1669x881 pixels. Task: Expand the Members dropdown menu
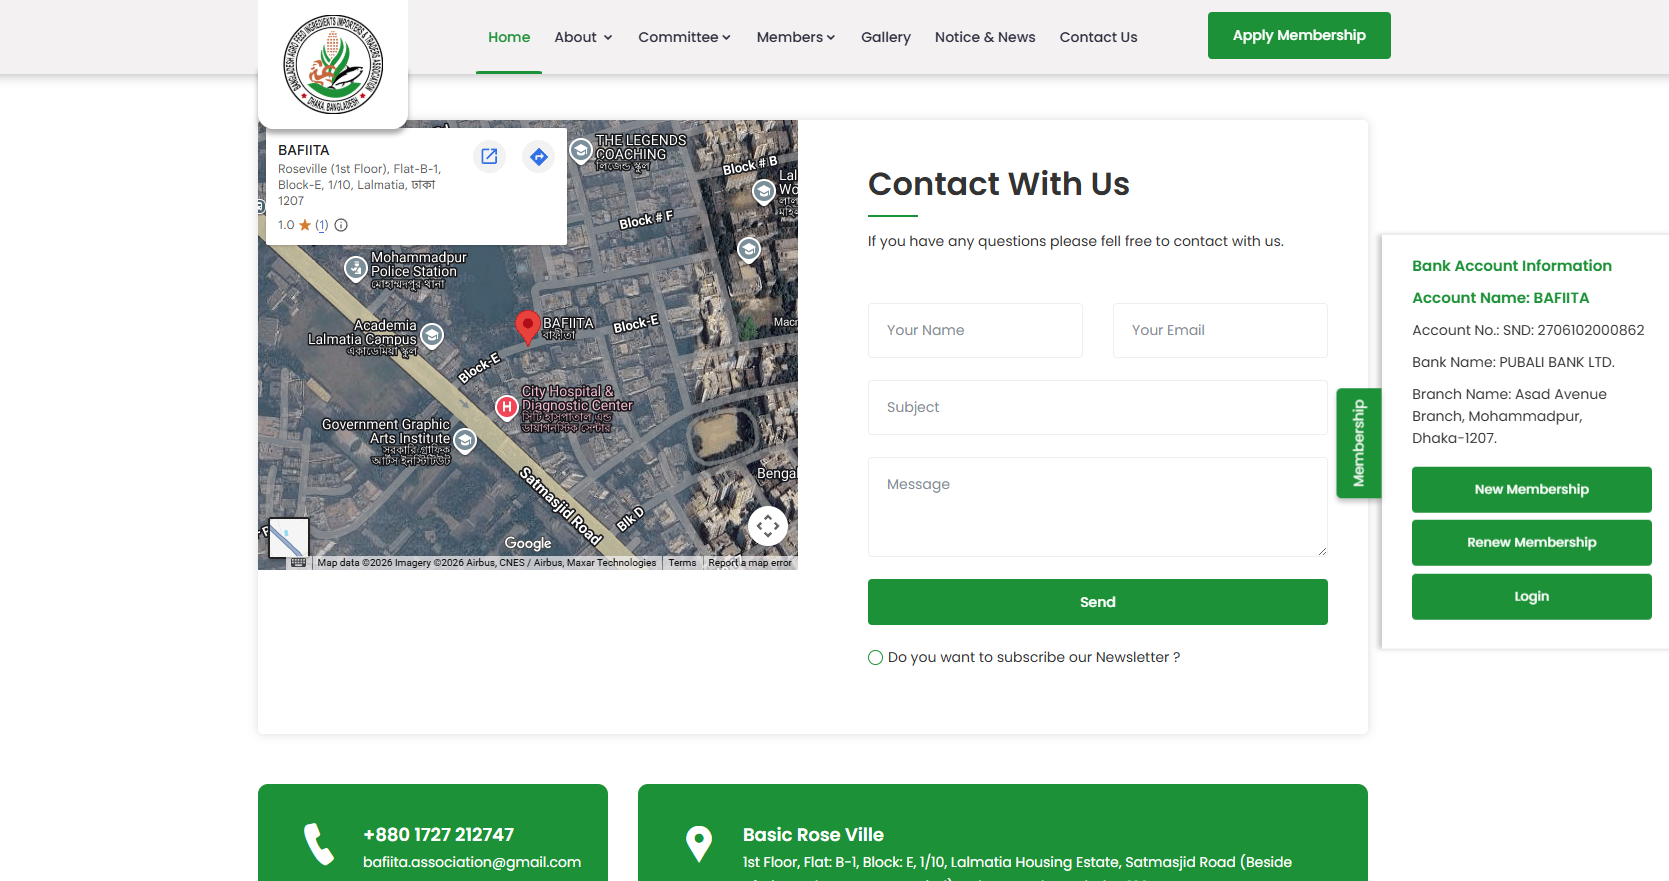tap(795, 37)
